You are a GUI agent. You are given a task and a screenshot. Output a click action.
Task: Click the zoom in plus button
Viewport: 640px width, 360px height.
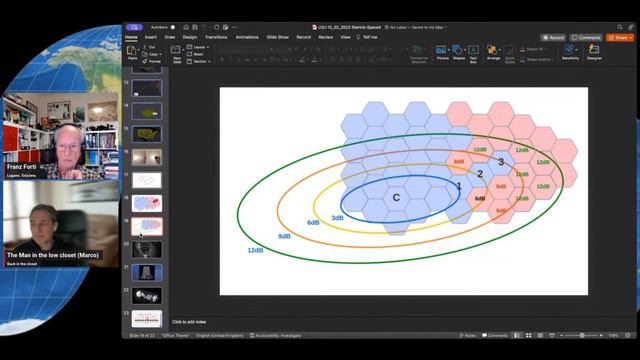click(601, 336)
